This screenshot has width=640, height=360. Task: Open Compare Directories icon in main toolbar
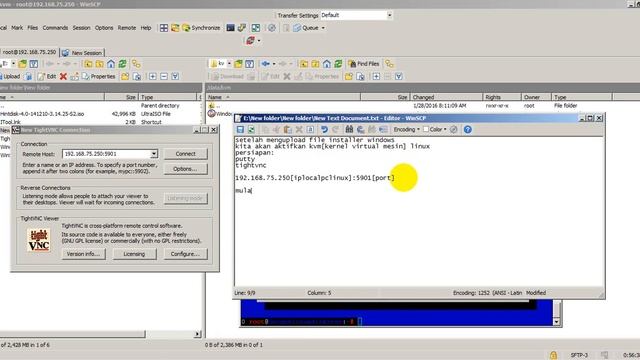(164, 28)
